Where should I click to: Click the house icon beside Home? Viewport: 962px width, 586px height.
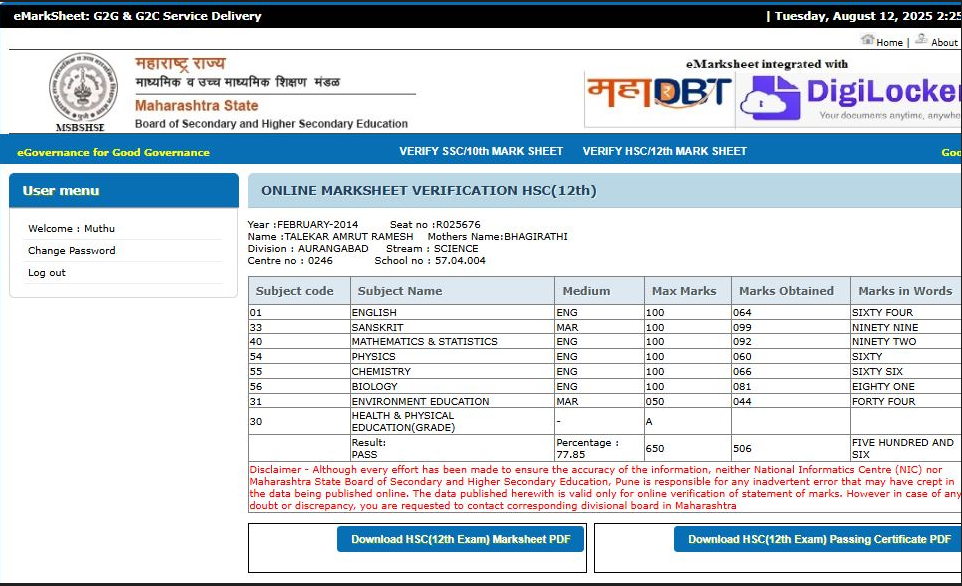click(867, 40)
